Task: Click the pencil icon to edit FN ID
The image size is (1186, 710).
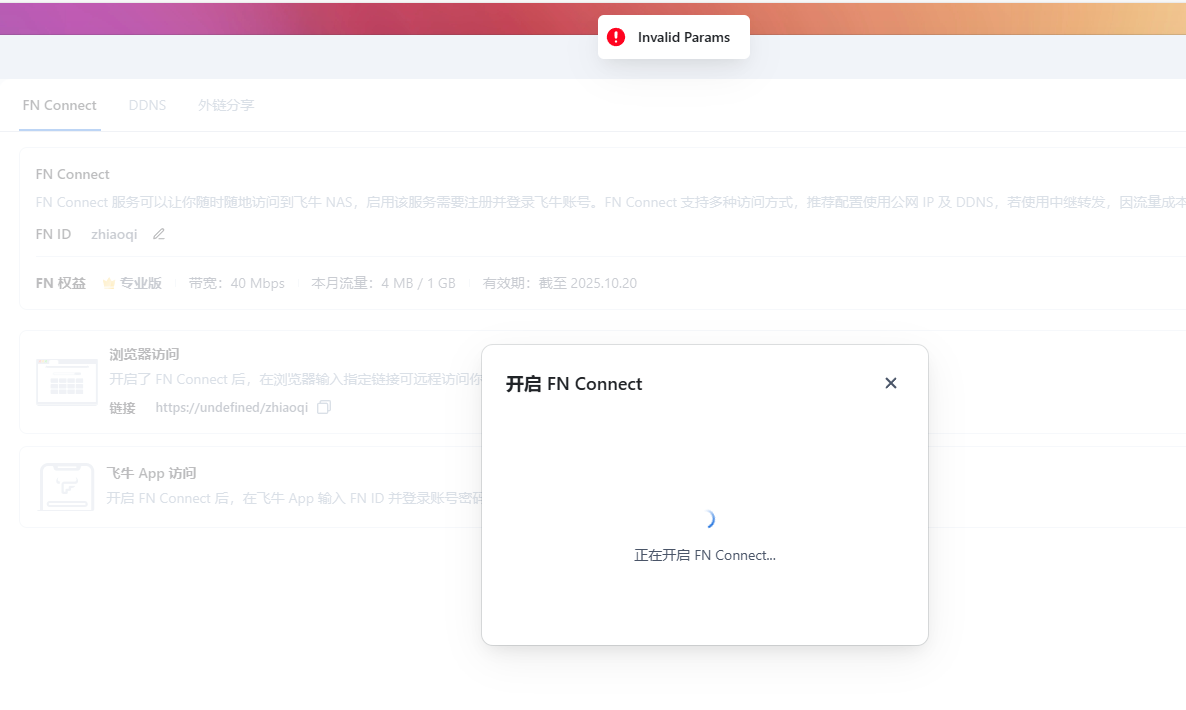Action: point(158,234)
